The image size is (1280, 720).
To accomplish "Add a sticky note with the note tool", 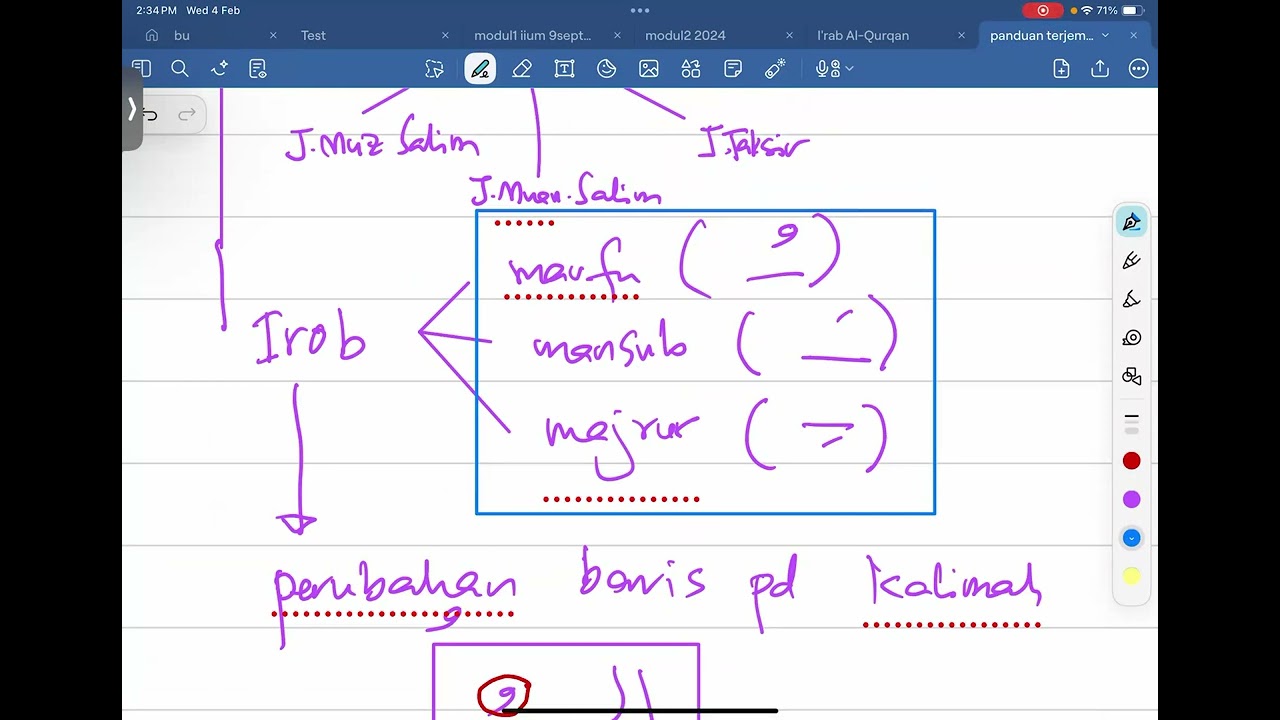I will click(x=733, y=69).
